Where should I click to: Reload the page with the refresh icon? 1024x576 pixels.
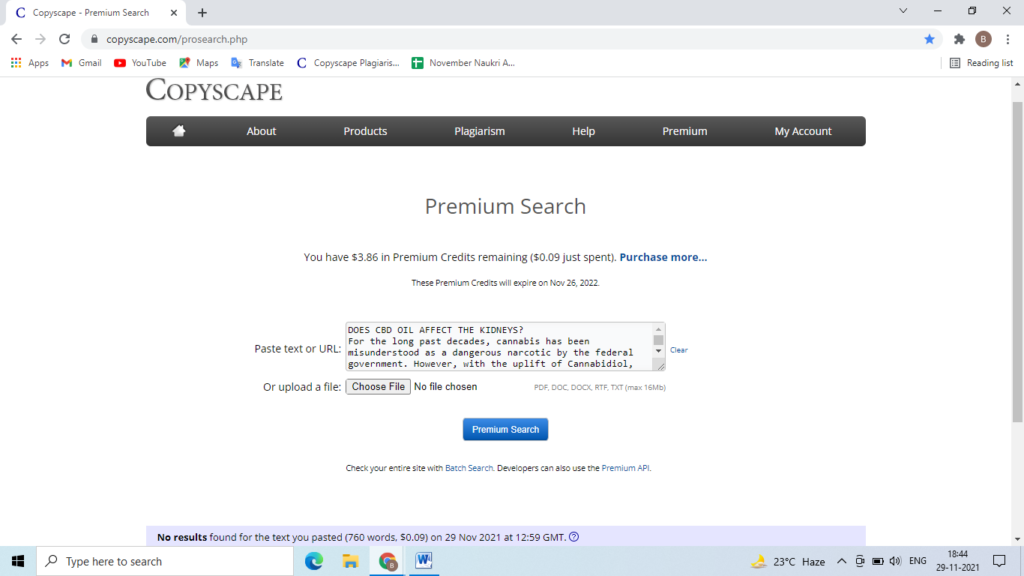tap(64, 39)
